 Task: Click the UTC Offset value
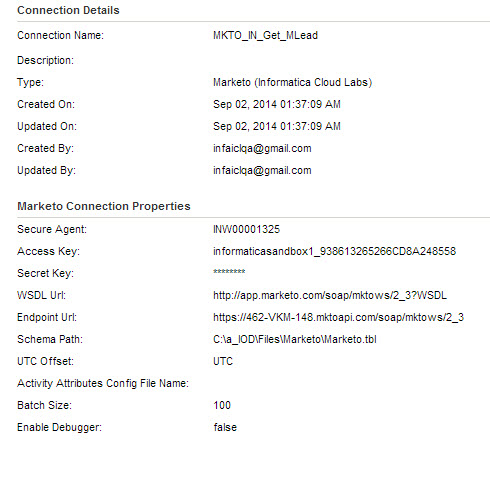coord(223,361)
